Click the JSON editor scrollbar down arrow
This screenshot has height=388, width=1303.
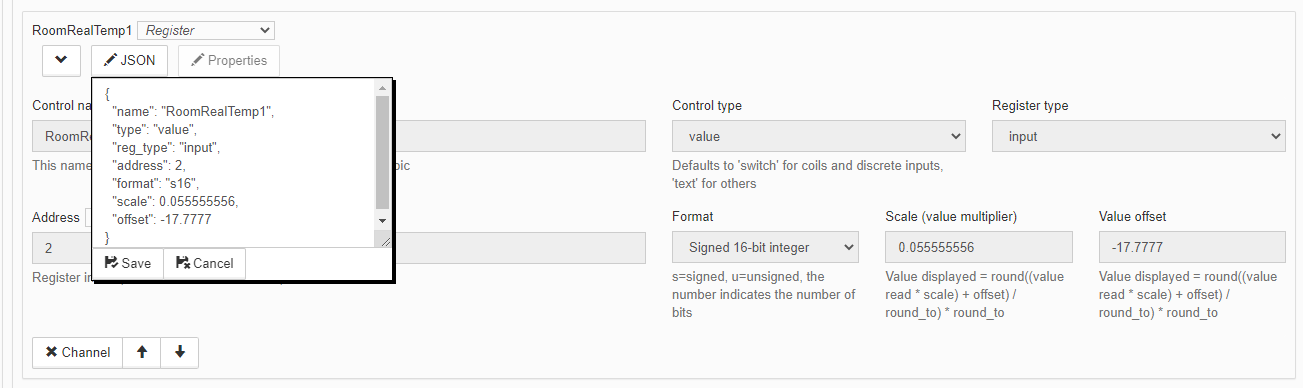382,220
